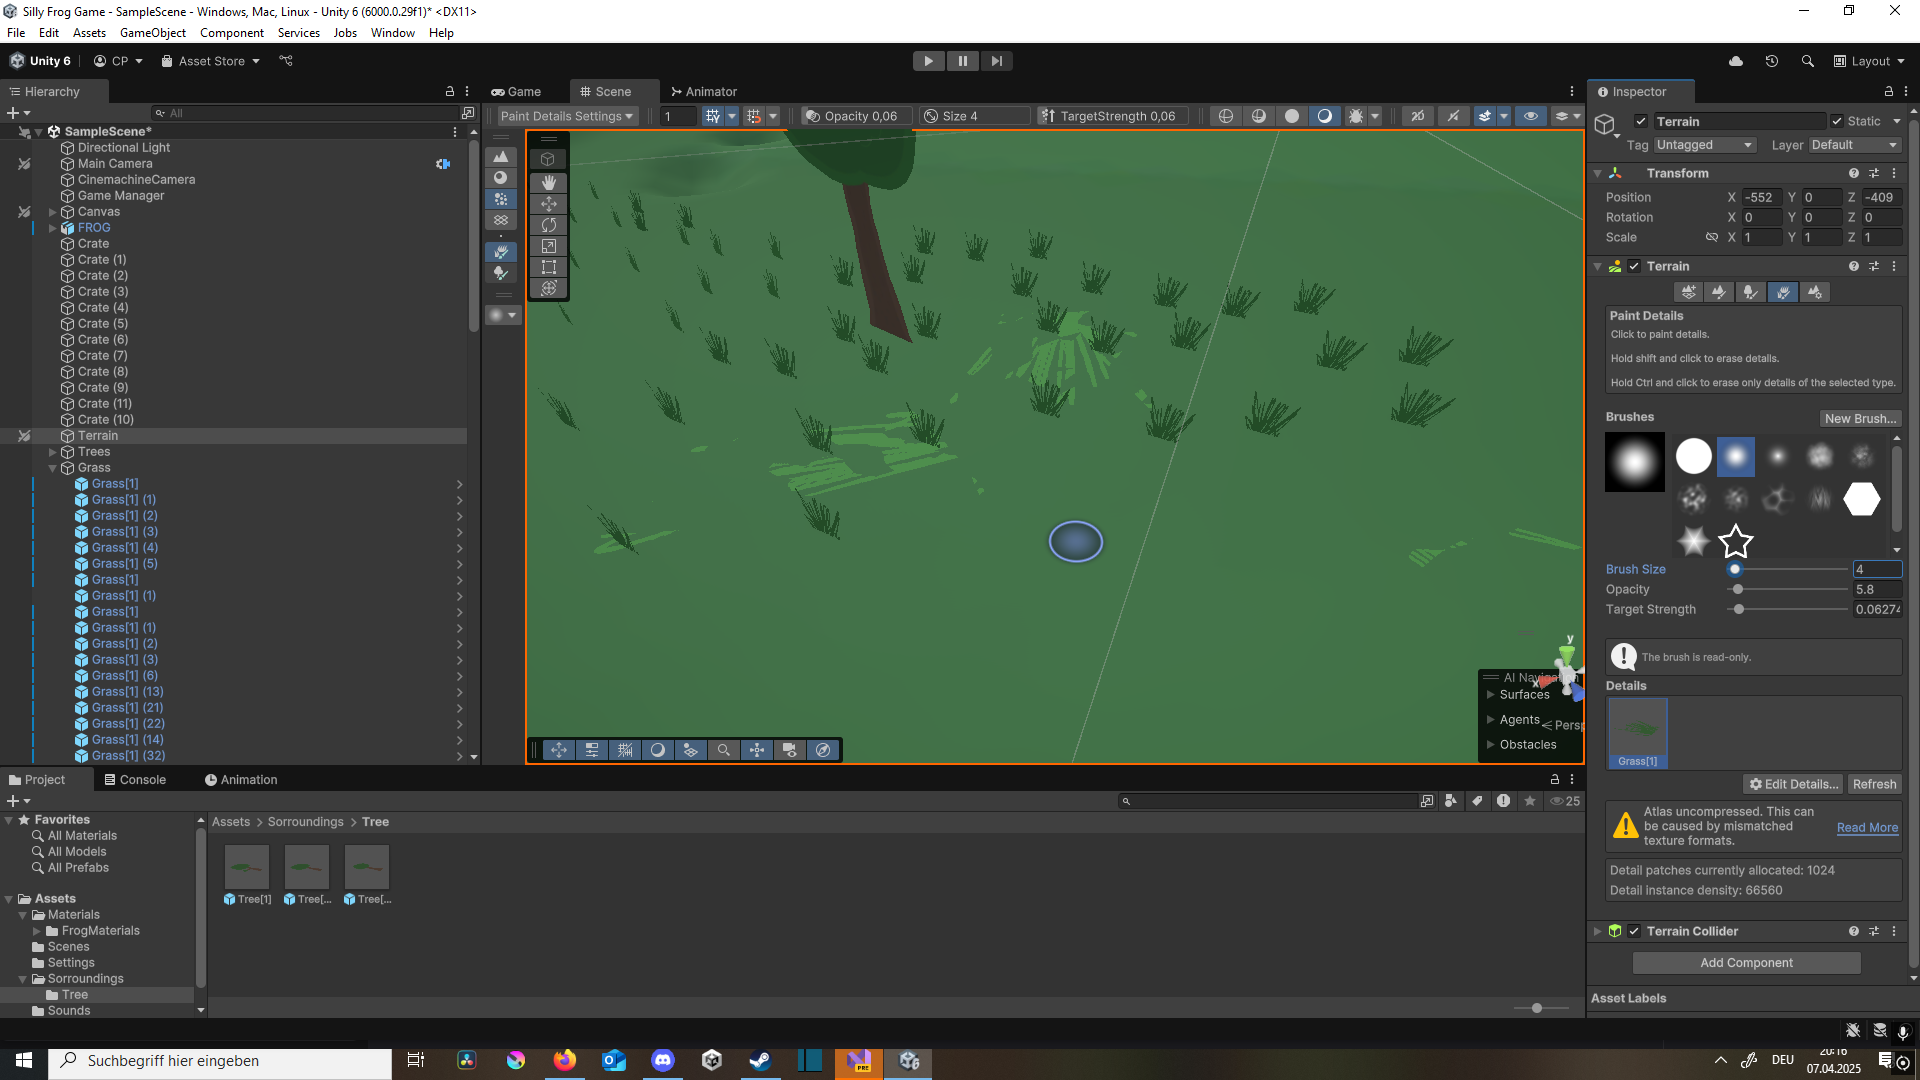1920x1080 pixels.
Task: Activate the Scale tool
Action: tap(549, 246)
